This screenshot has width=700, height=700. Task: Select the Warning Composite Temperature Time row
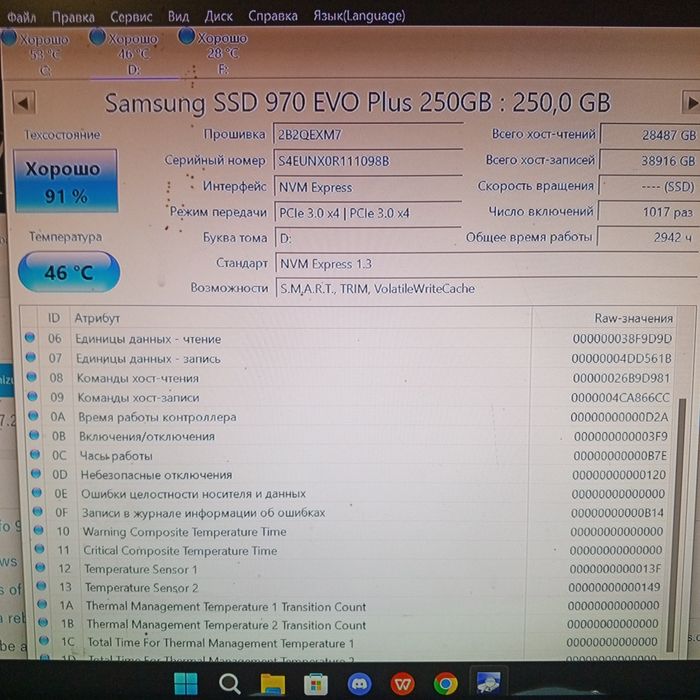pyautogui.click(x=350, y=532)
